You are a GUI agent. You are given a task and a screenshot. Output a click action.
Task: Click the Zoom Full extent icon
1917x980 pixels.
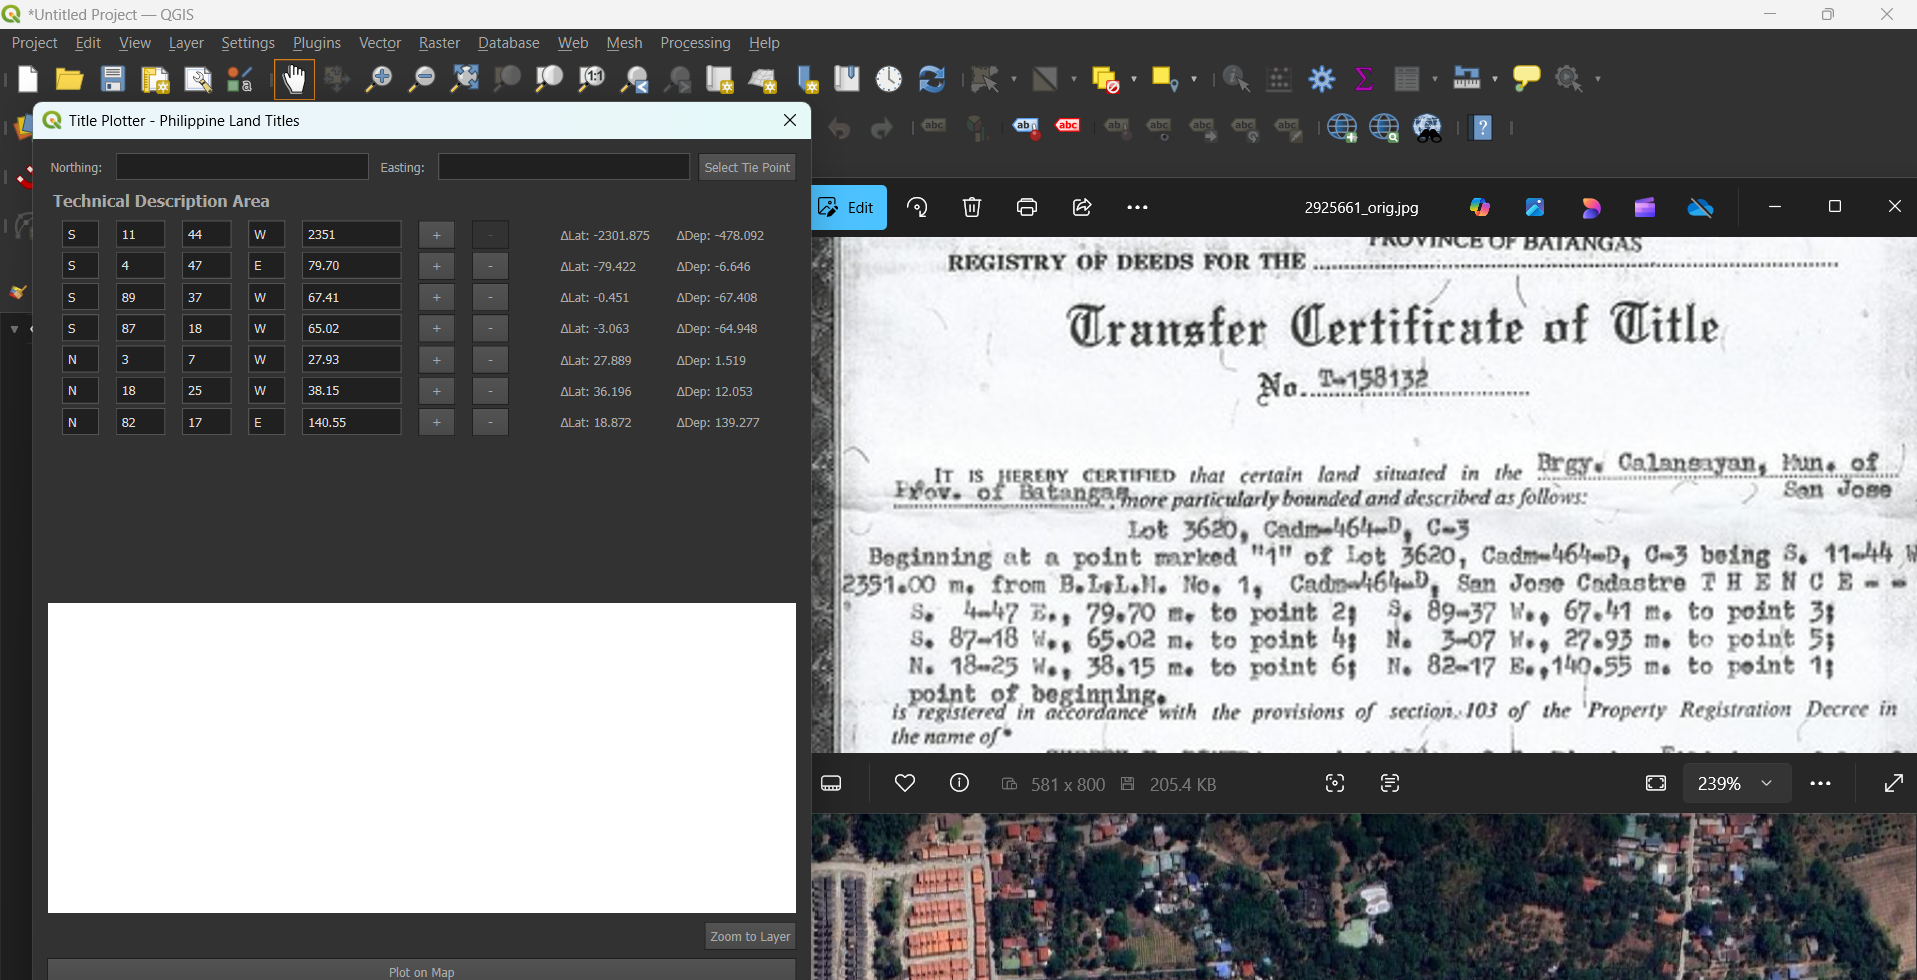pyautogui.click(x=464, y=79)
